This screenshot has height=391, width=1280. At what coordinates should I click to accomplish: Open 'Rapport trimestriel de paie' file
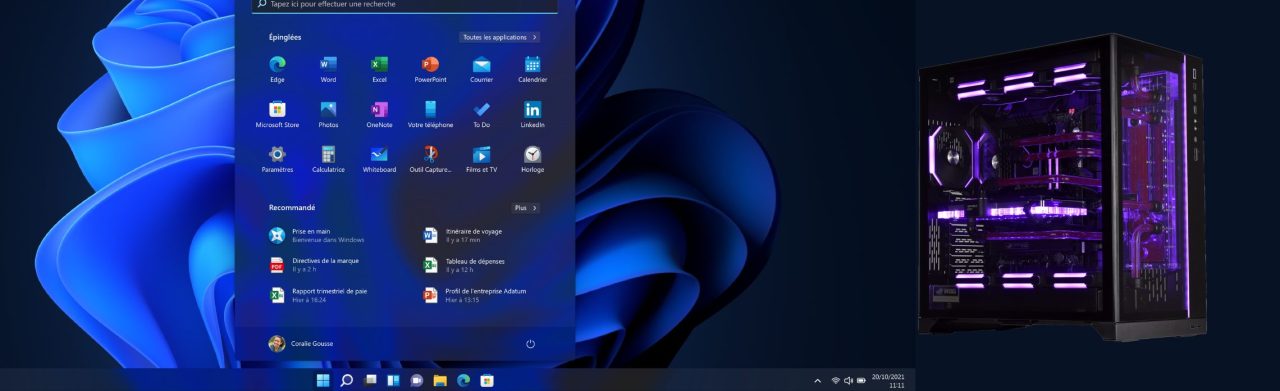point(319,295)
